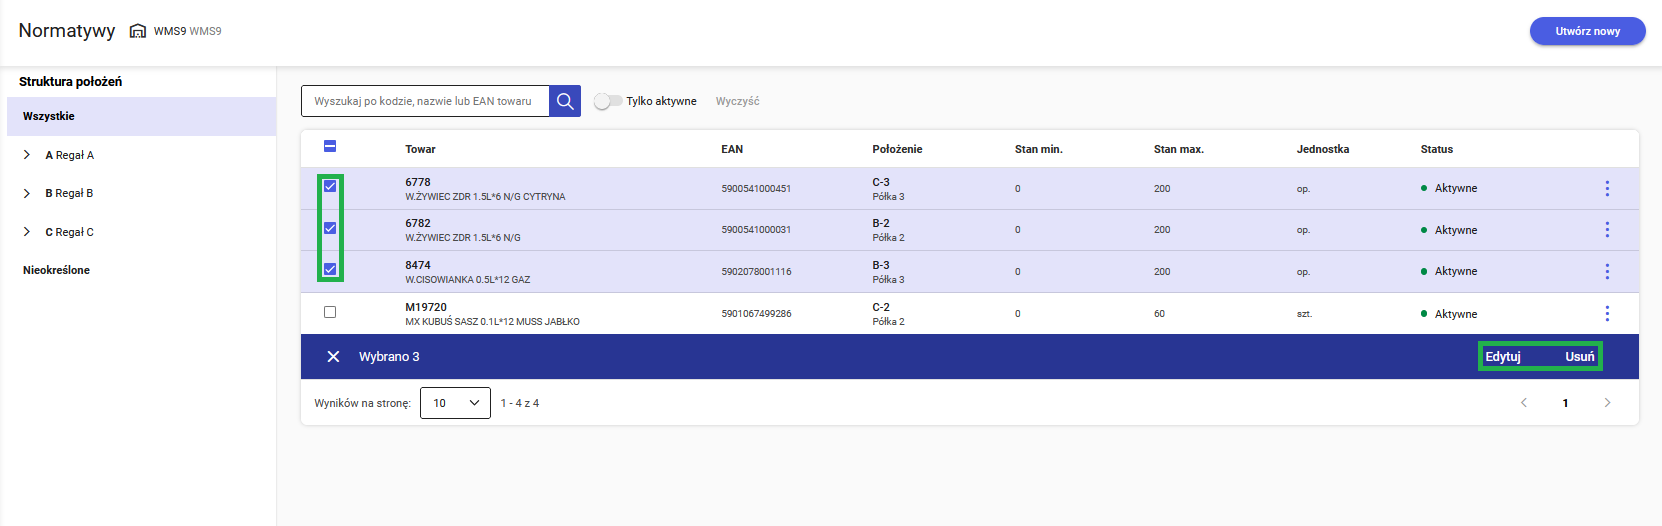Click EAN 5901067499286
This screenshot has height=526, width=1662.
point(756,314)
